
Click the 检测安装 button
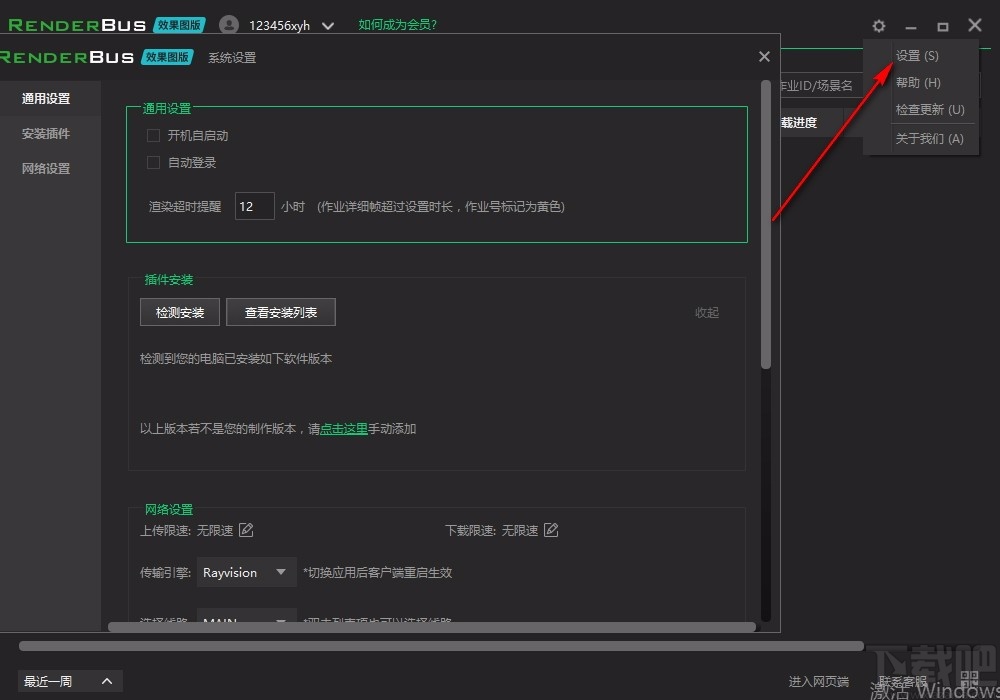tap(180, 312)
